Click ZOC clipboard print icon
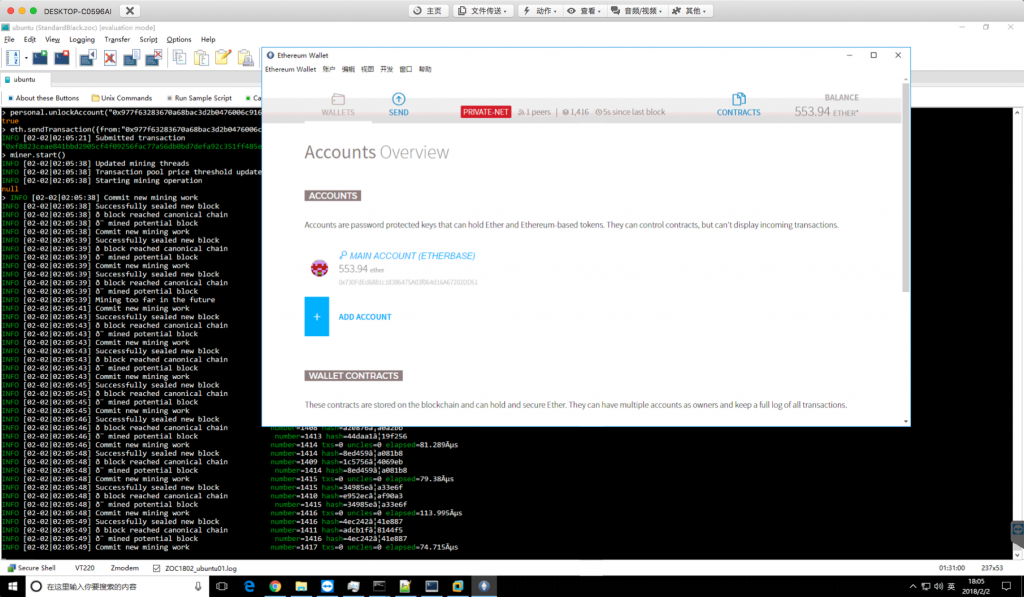The height and width of the screenshot is (597, 1024). pos(246,58)
